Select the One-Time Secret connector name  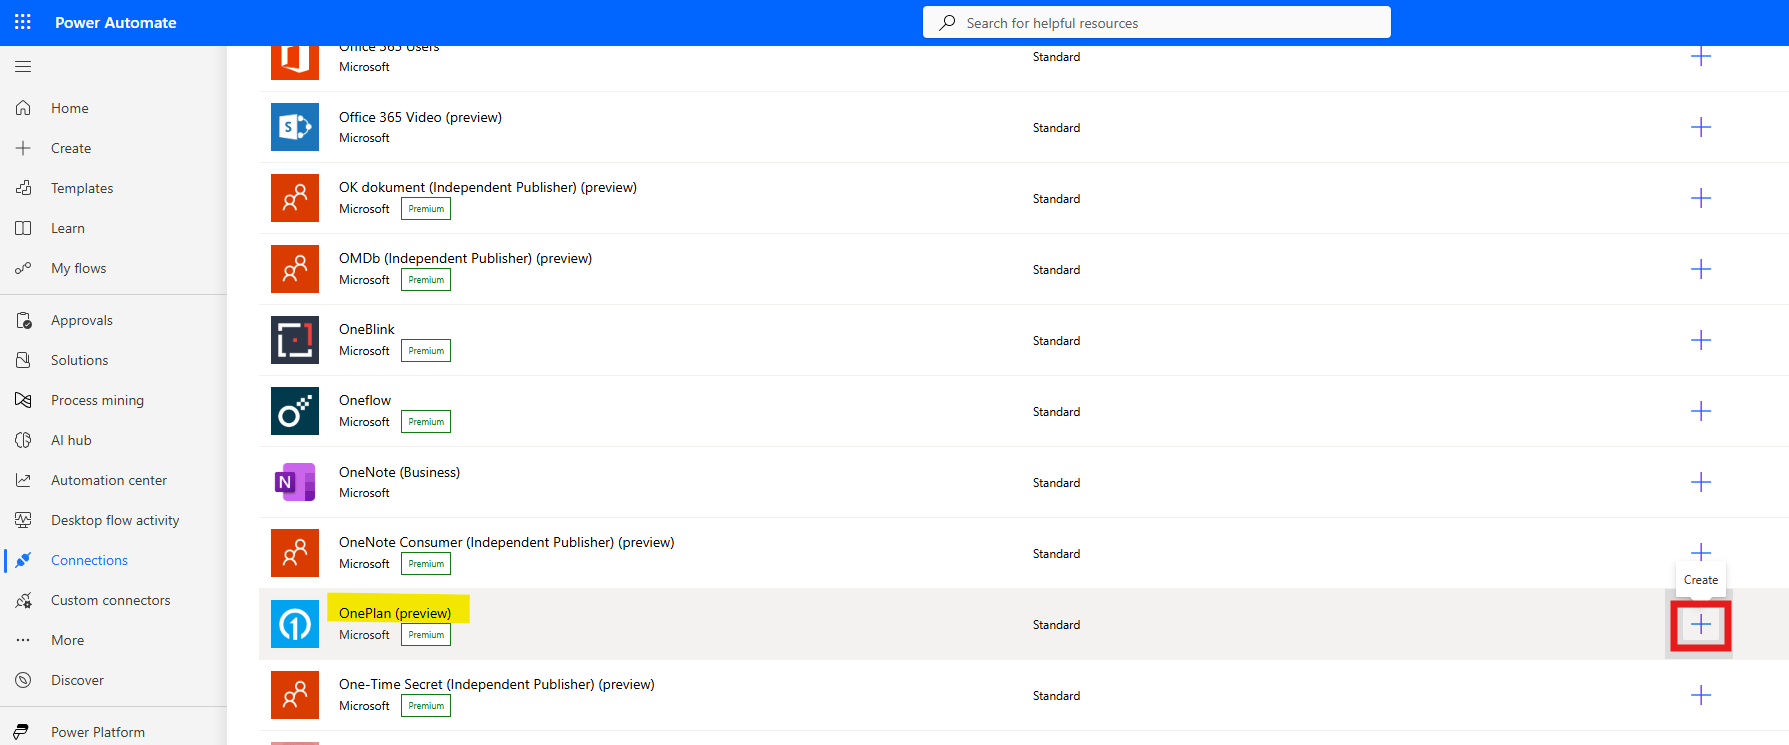[497, 684]
